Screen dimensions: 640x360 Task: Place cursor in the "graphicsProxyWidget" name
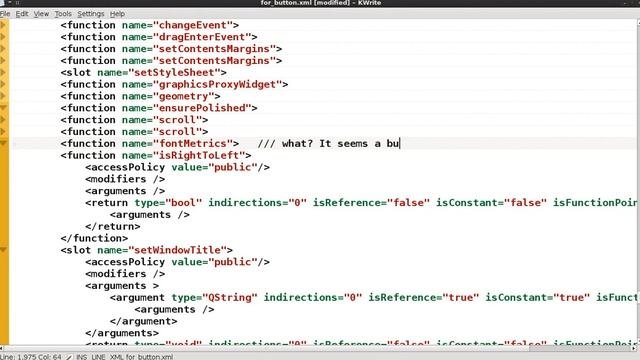[x=217, y=84]
